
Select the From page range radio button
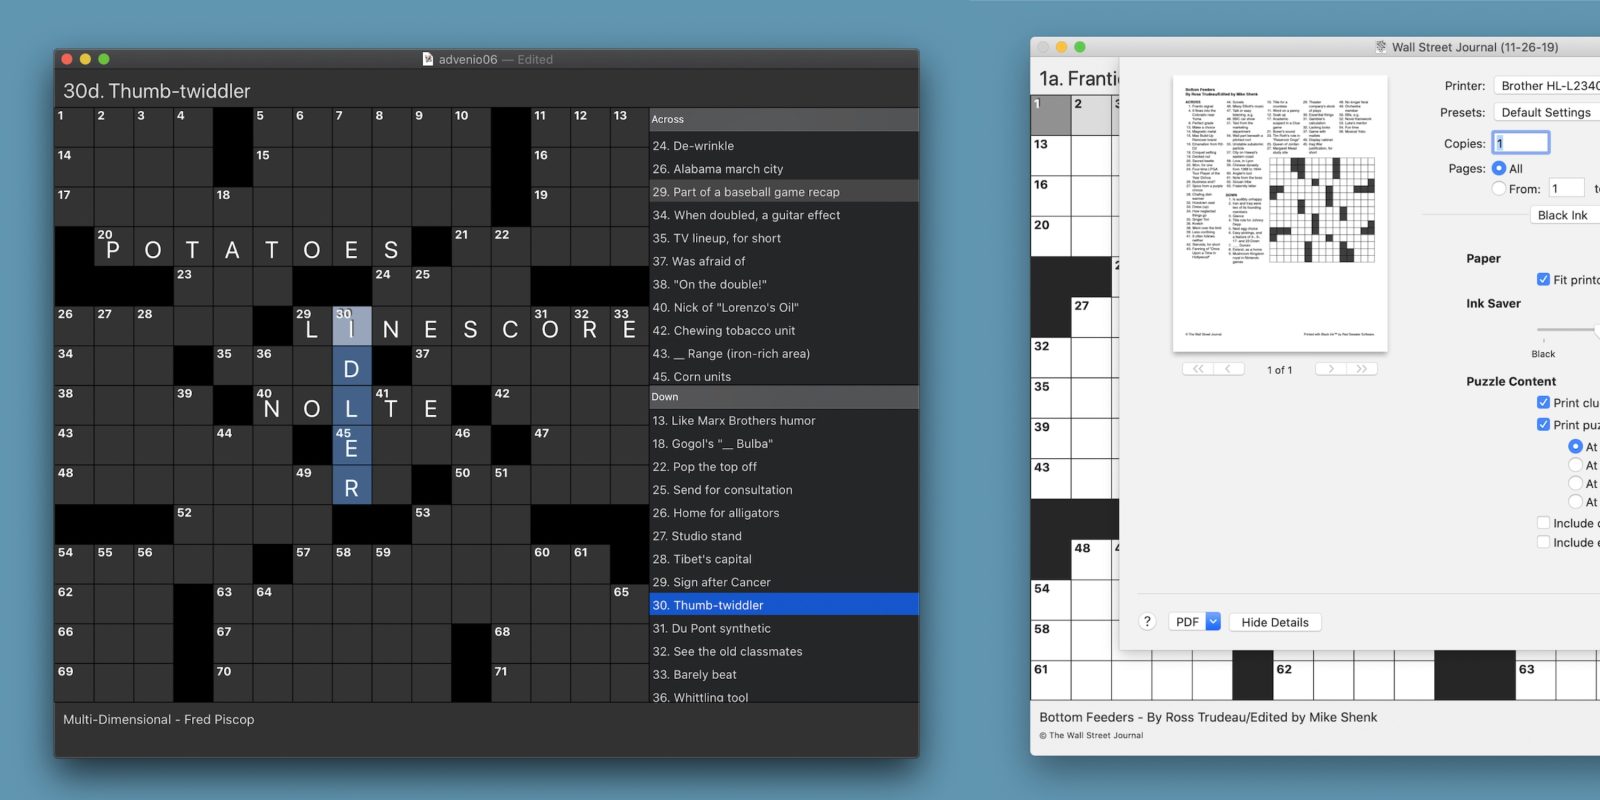[x=1499, y=188]
